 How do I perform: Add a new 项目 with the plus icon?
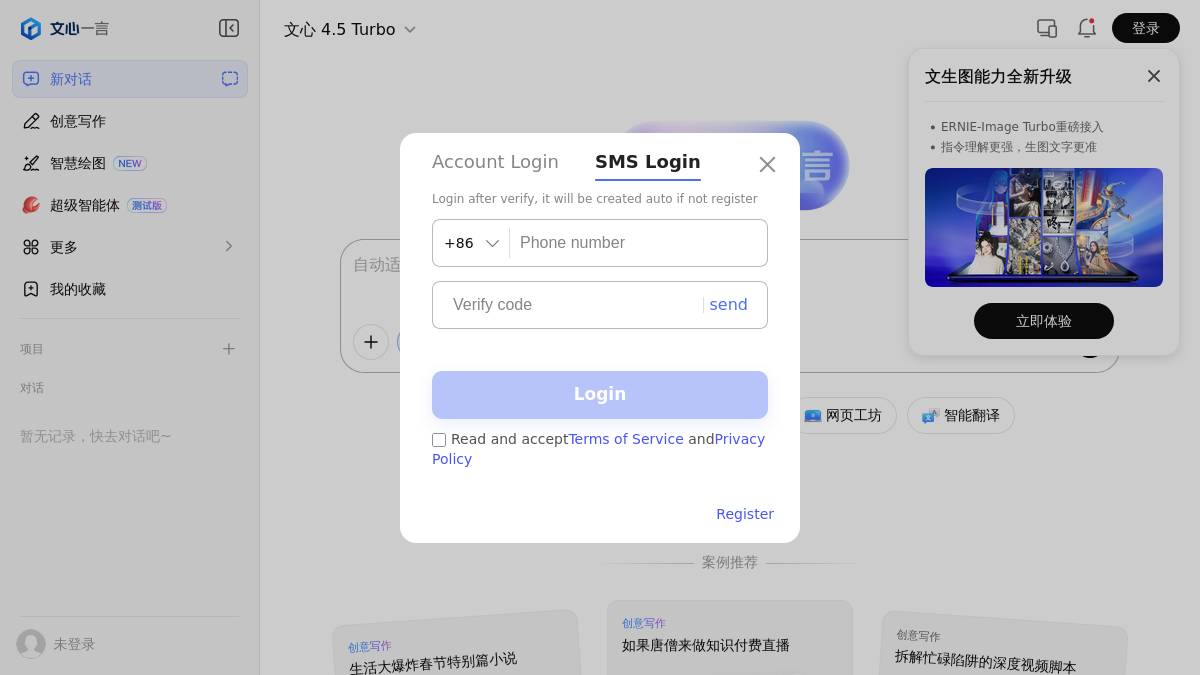pos(229,349)
